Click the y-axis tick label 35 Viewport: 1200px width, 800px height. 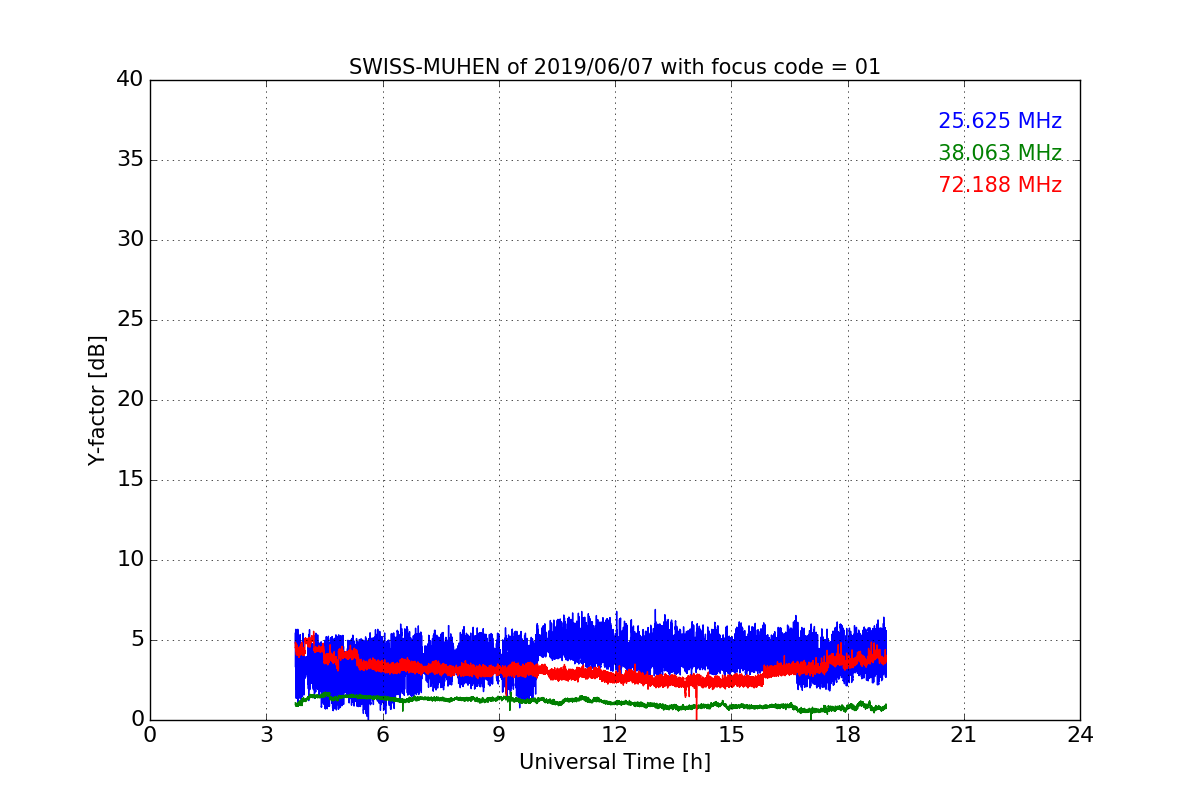pos(129,160)
